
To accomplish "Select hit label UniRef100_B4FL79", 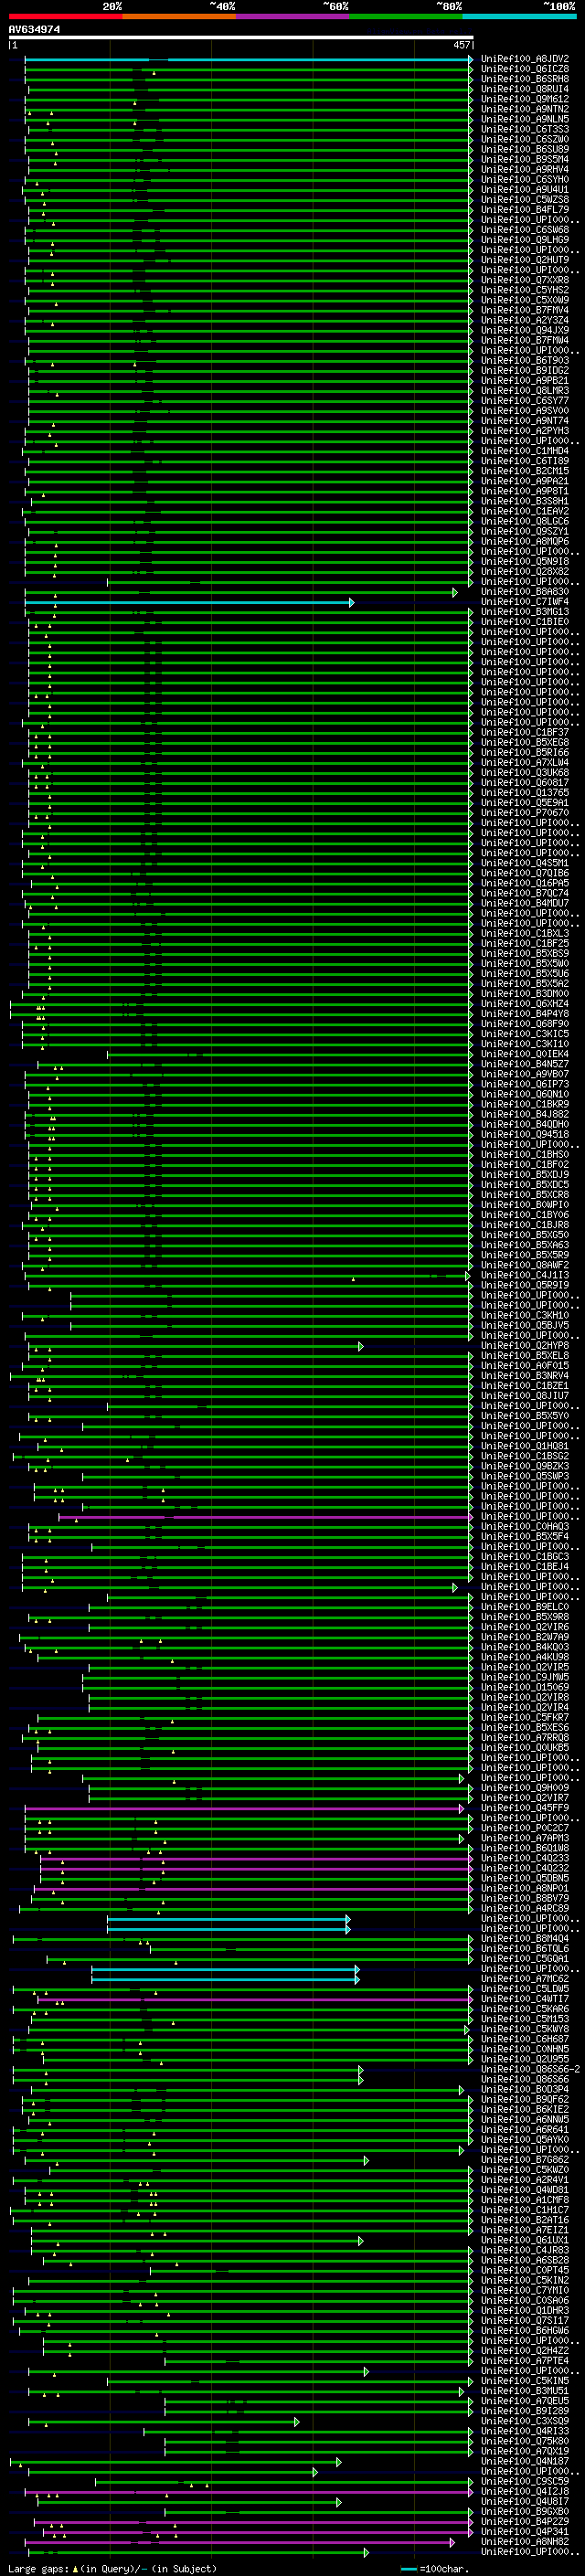I will pos(525,210).
